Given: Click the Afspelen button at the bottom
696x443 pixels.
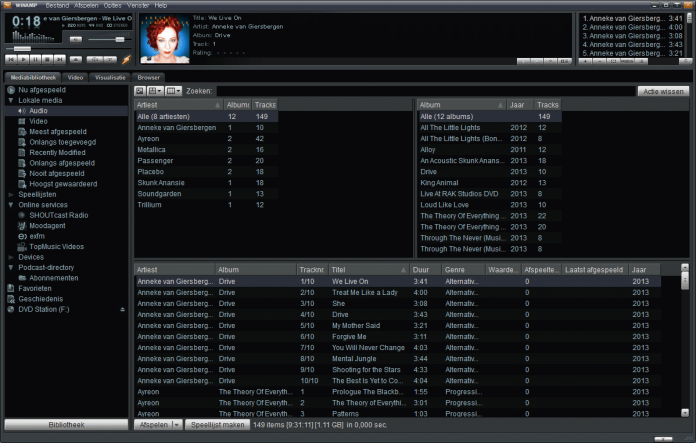Looking at the screenshot, I should (x=154, y=425).
